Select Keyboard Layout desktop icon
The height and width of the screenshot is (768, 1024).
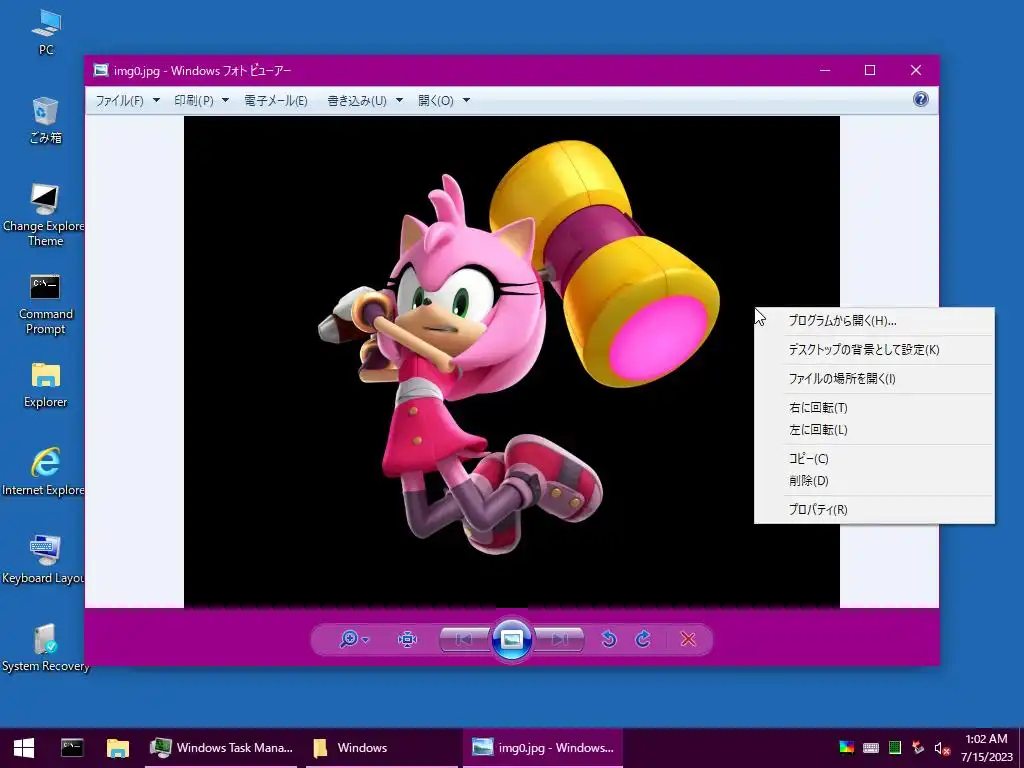click(x=44, y=560)
